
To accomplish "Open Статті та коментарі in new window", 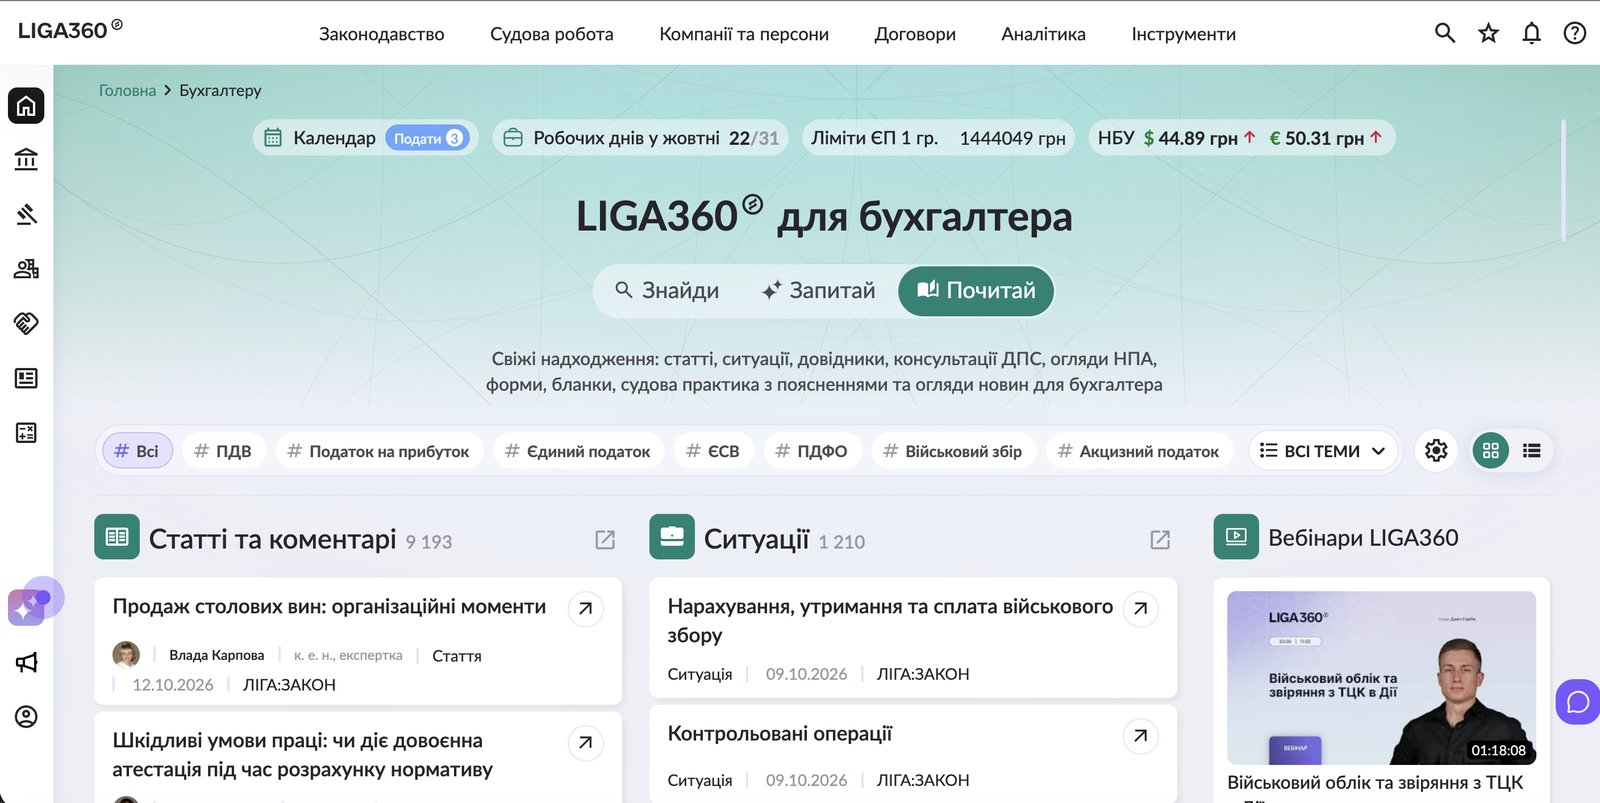I will 605,540.
